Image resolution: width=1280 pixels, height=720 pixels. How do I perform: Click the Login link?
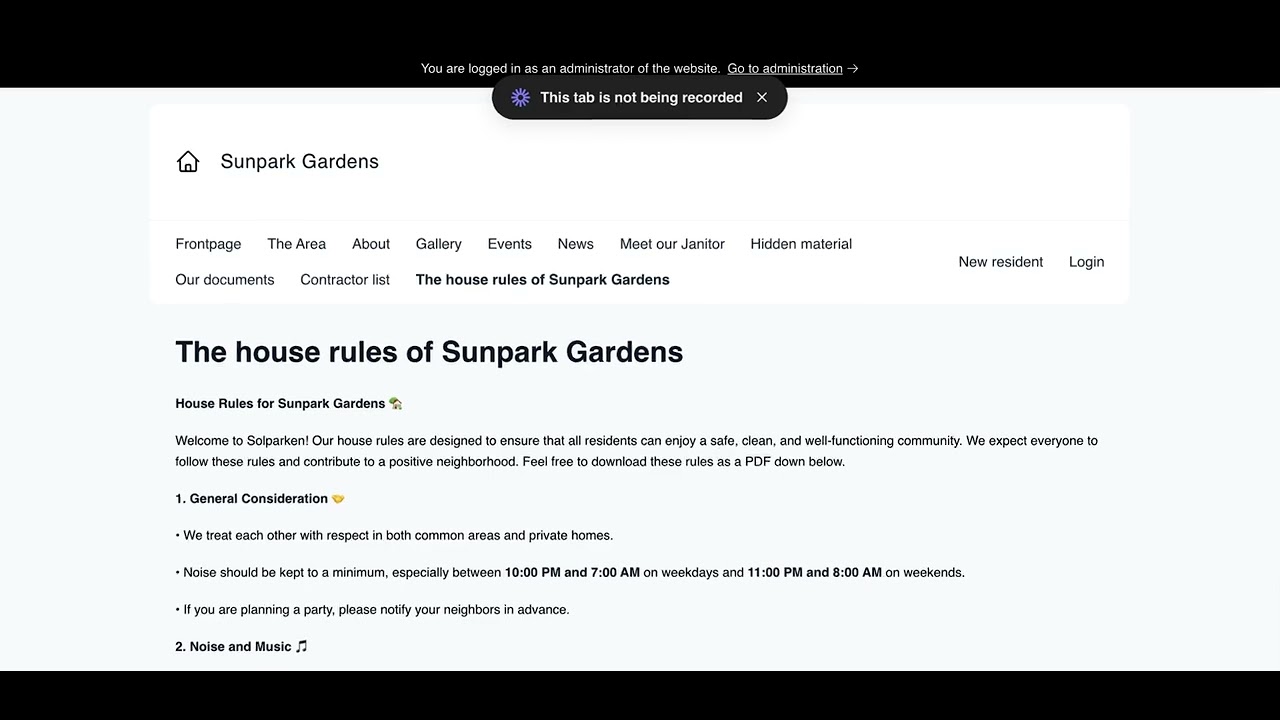click(1086, 262)
